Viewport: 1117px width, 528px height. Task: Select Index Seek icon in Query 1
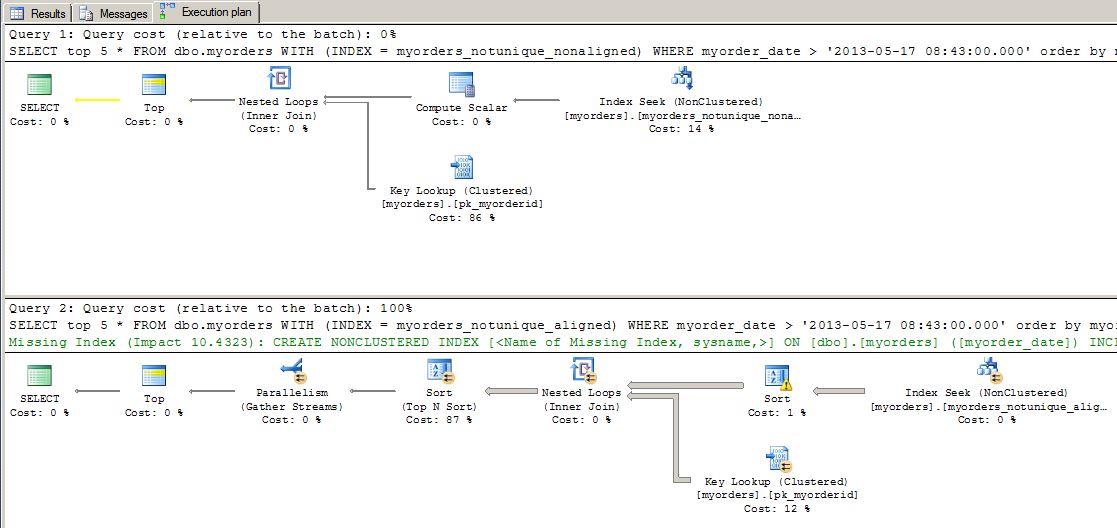pos(682,79)
